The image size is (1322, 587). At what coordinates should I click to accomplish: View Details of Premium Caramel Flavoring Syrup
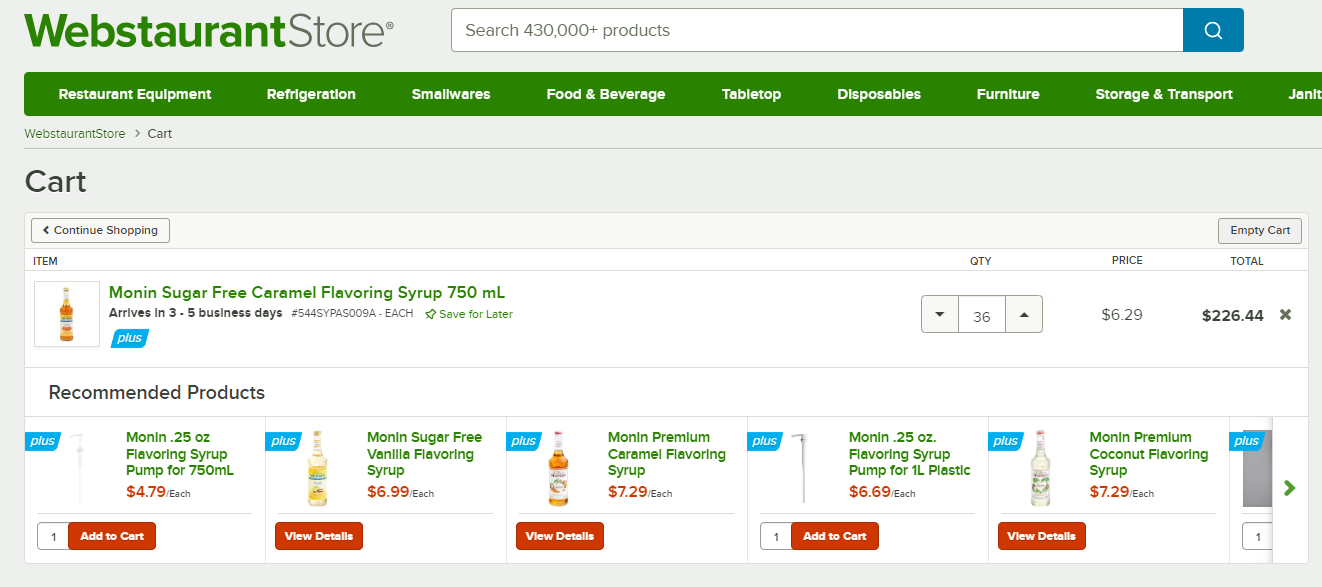point(560,536)
